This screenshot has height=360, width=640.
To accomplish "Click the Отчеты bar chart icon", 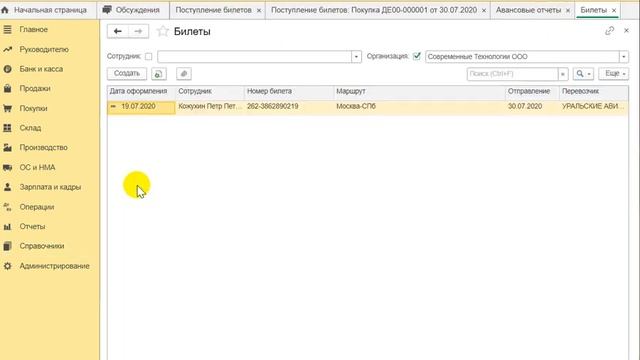I will [7, 227].
